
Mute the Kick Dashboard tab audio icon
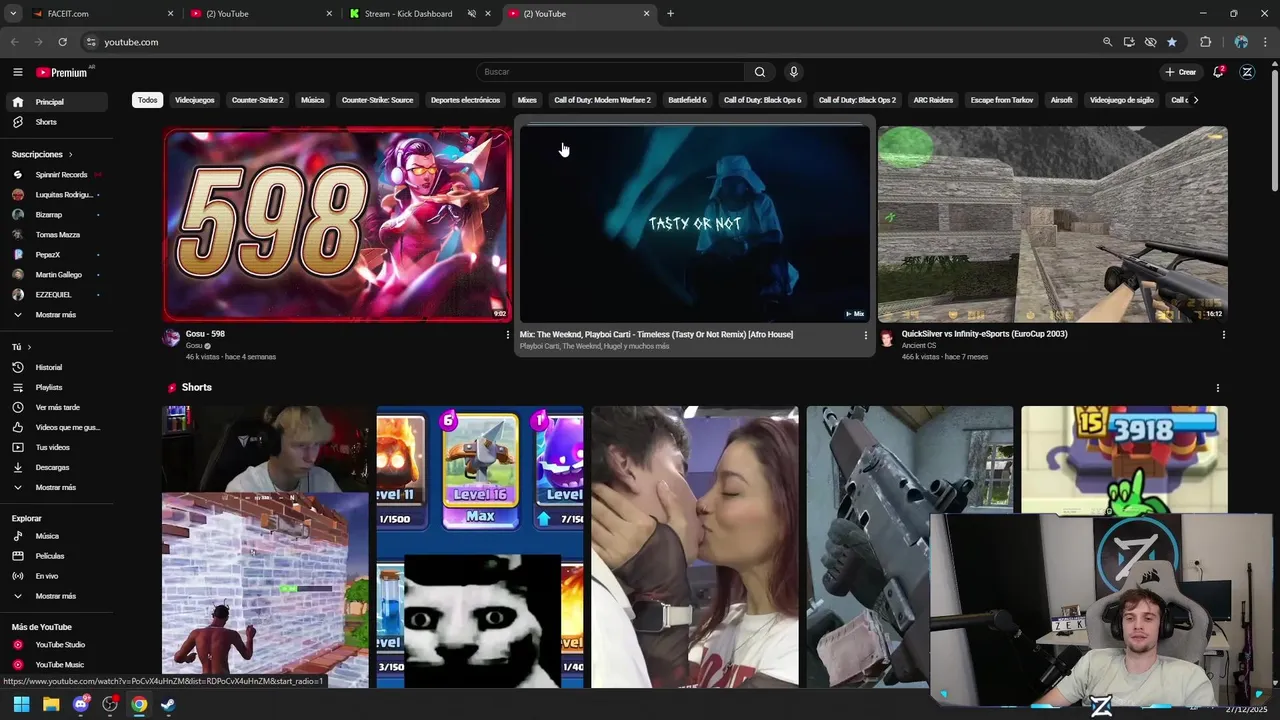(x=471, y=14)
